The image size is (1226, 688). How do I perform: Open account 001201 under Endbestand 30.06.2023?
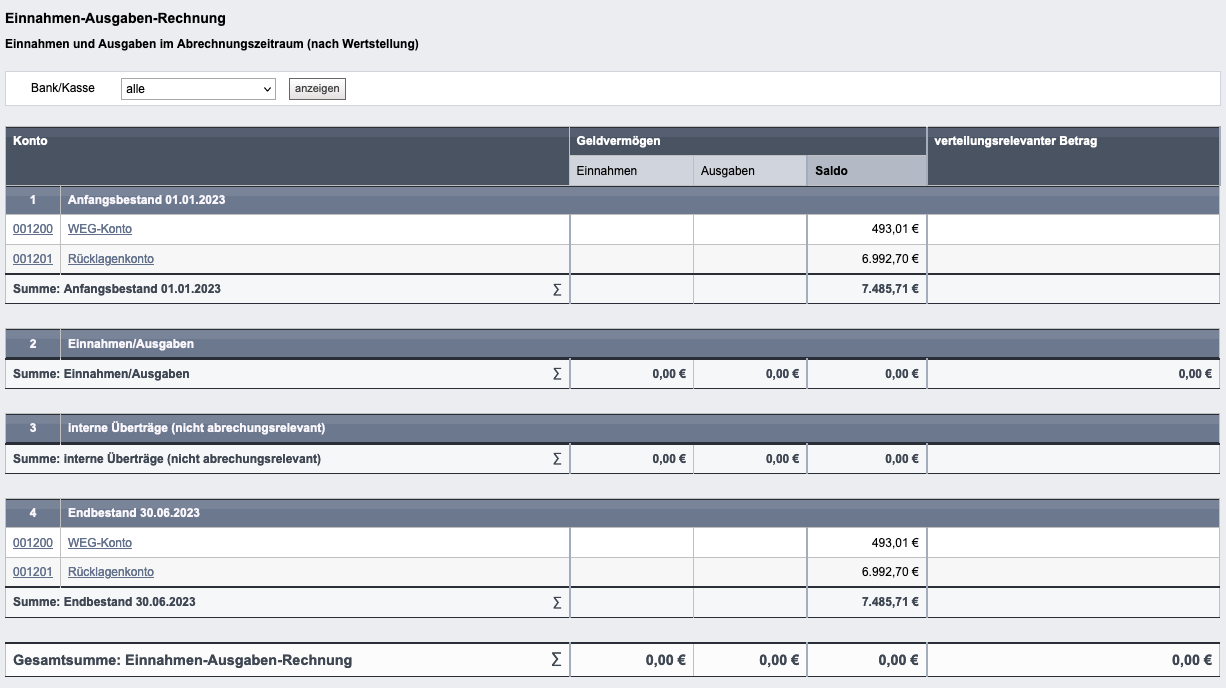33,572
